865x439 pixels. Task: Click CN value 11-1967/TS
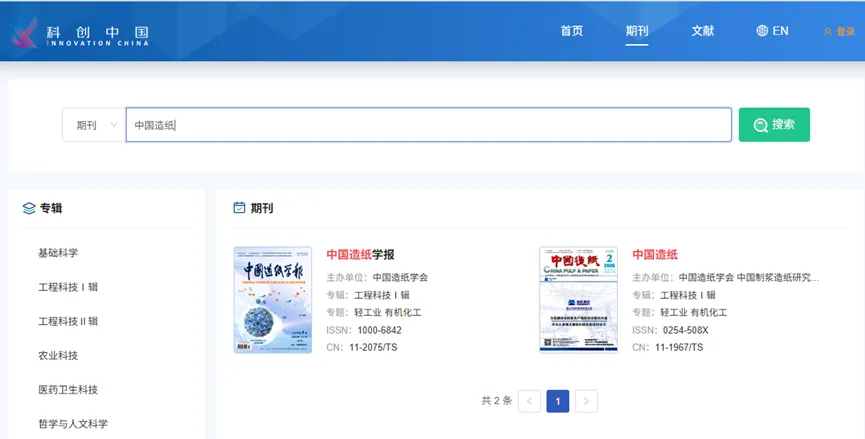[679, 347]
